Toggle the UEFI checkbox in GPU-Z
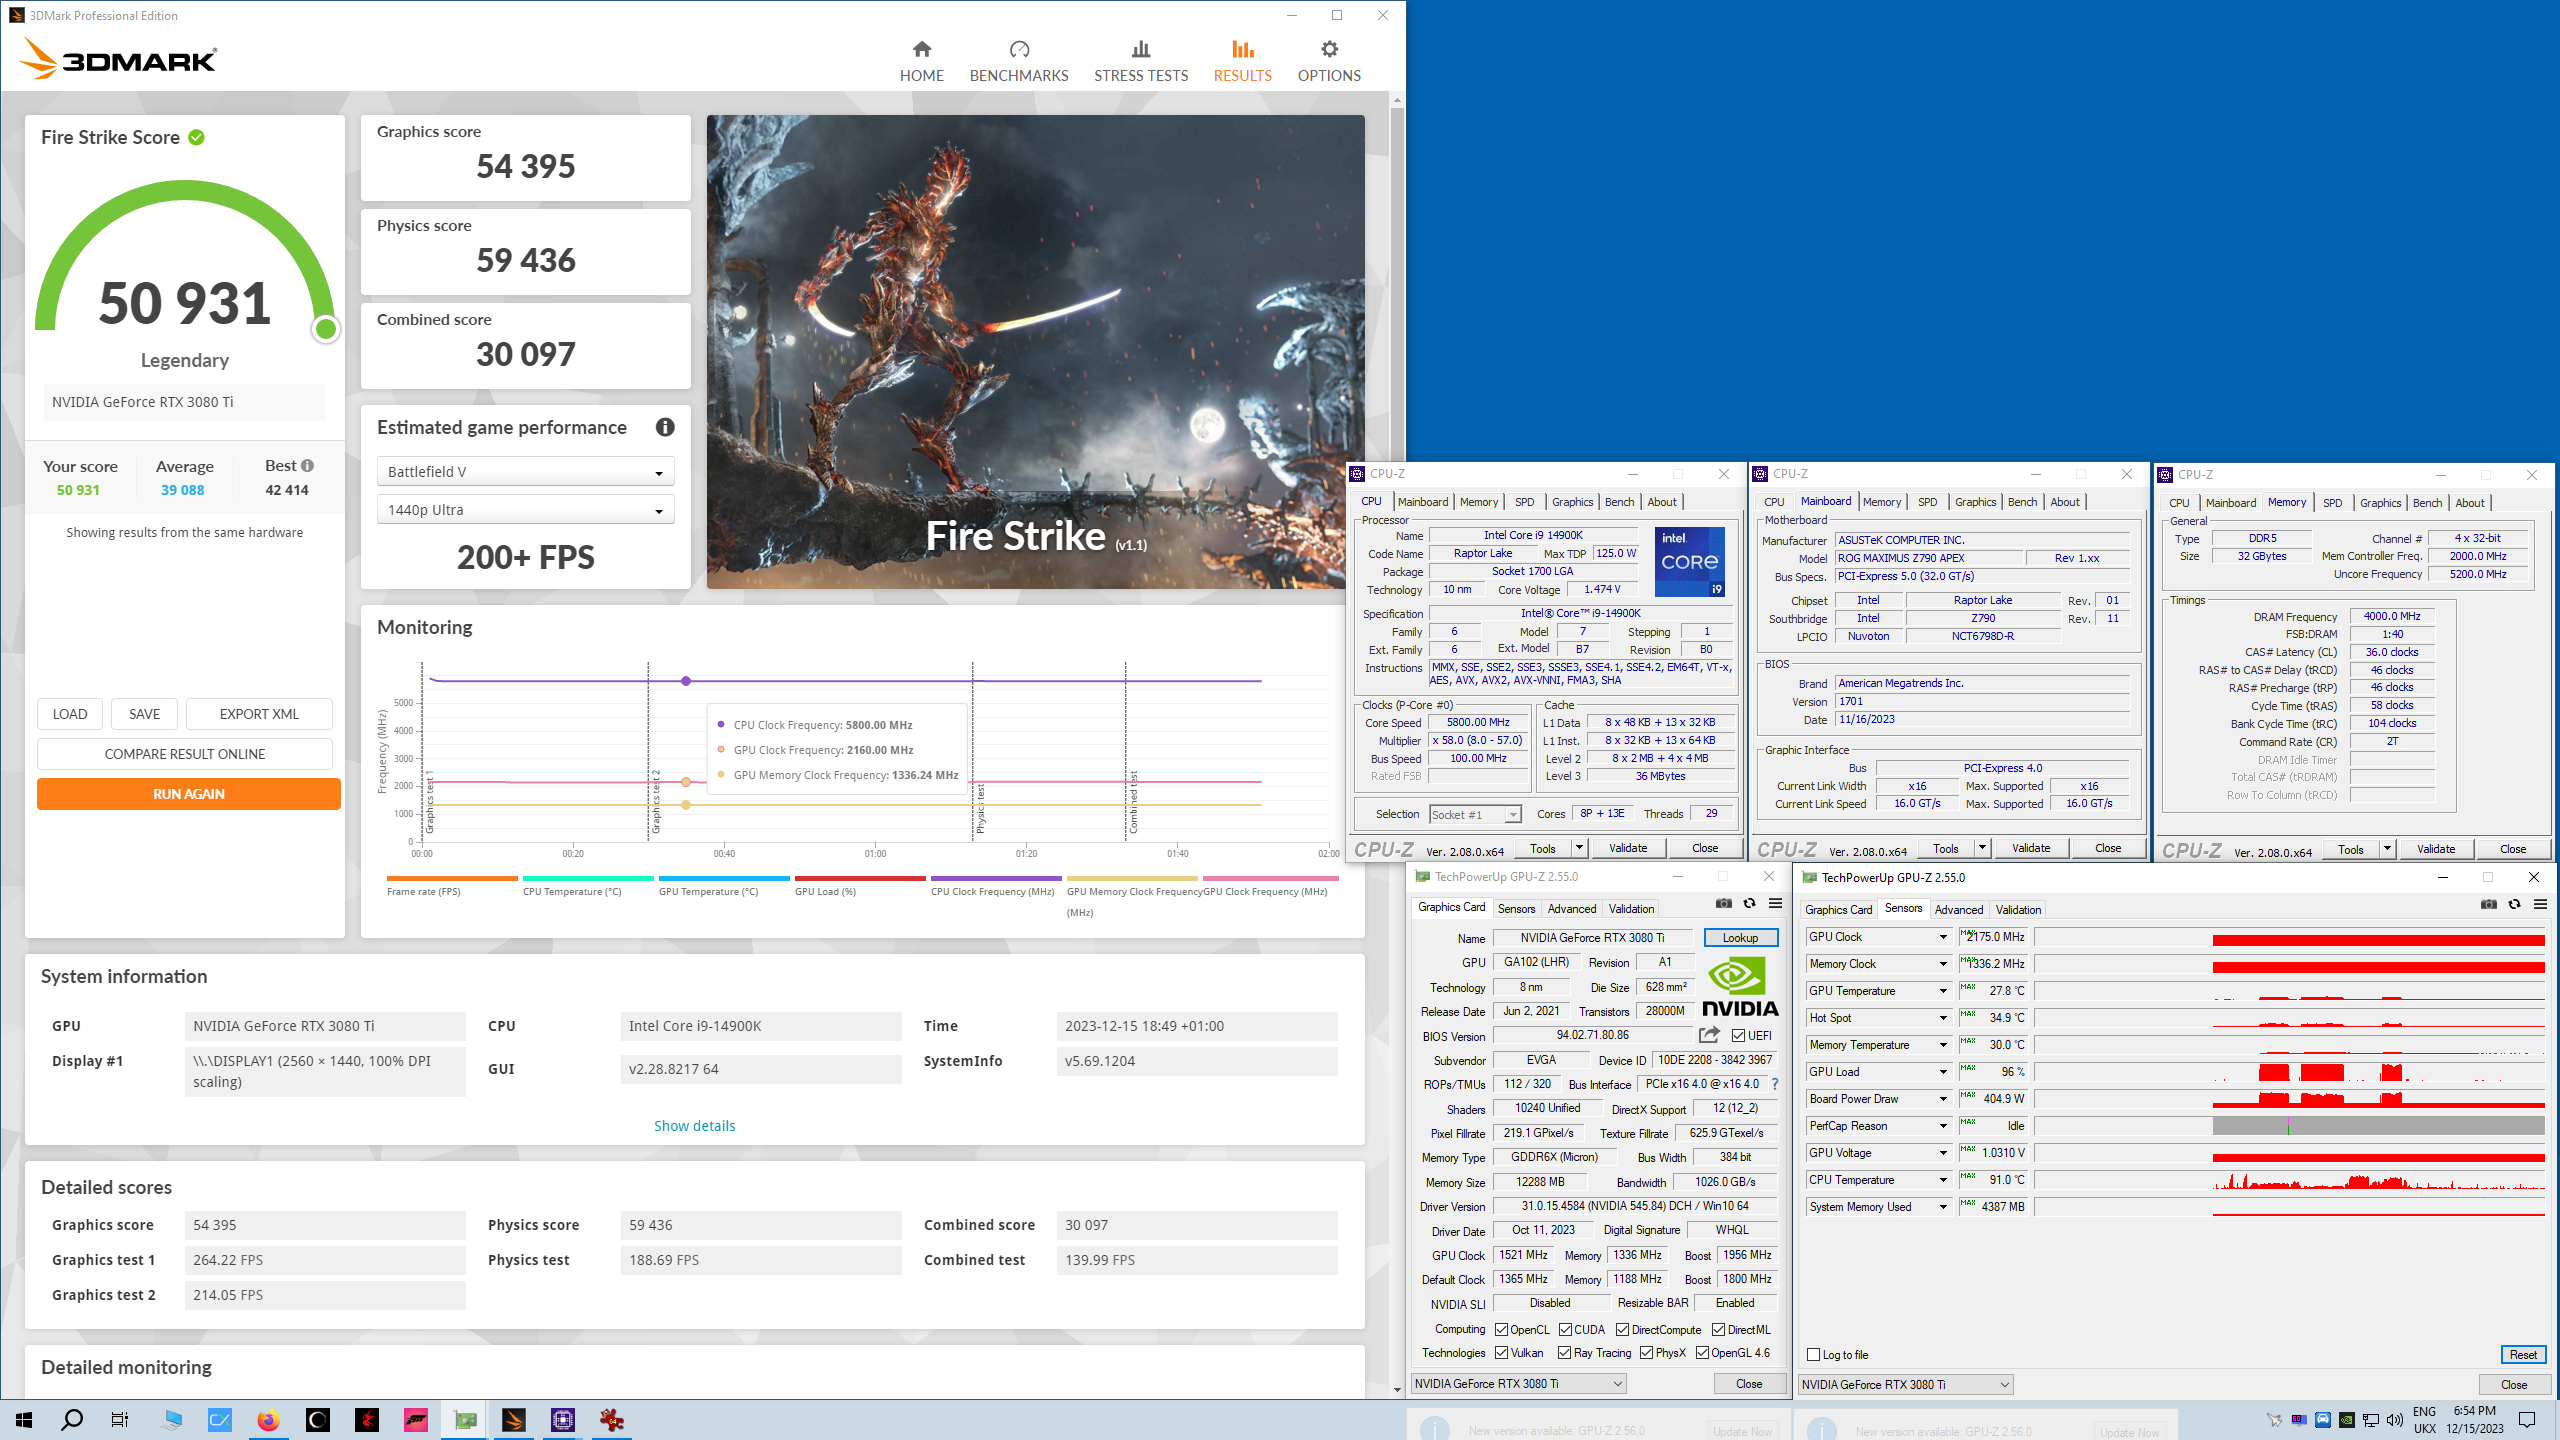 pos(1738,1036)
